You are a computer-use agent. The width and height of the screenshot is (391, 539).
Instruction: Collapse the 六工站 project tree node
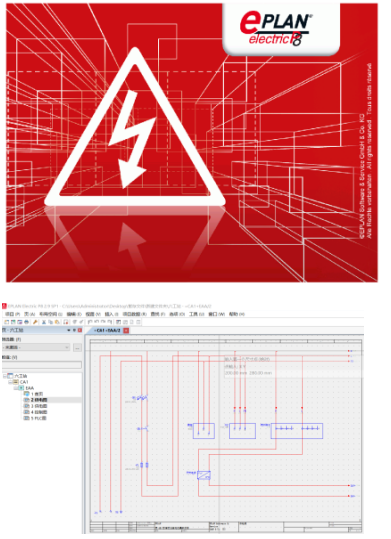[x=4, y=376]
